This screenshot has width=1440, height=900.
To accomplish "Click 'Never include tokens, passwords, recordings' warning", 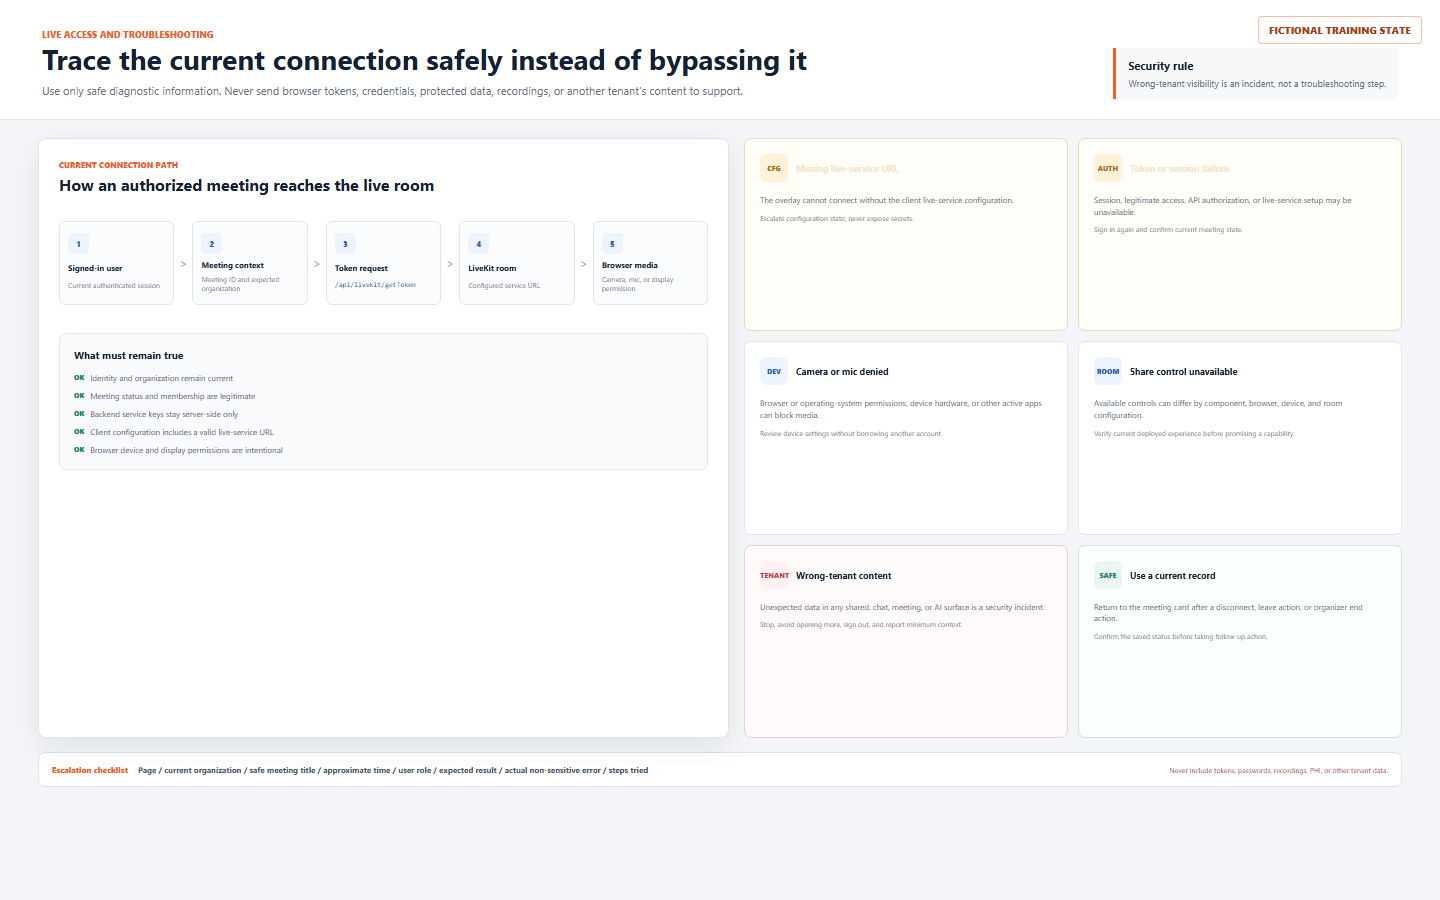I will (x=1279, y=771).
